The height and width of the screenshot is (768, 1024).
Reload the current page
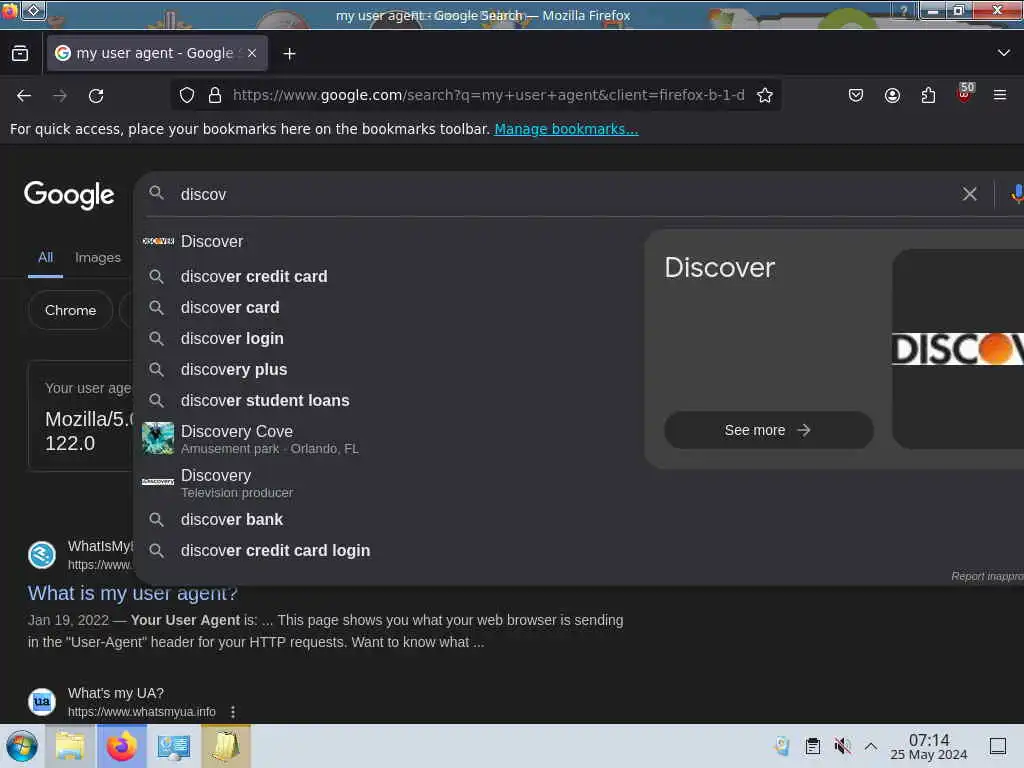pos(96,96)
